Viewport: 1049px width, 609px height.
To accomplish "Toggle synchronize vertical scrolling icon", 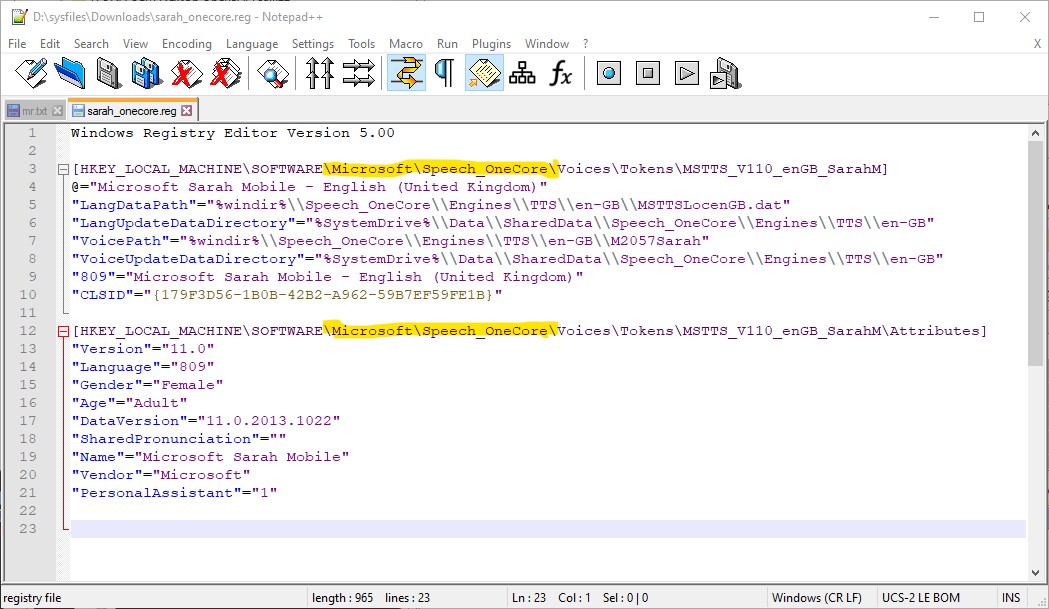I will coord(320,73).
